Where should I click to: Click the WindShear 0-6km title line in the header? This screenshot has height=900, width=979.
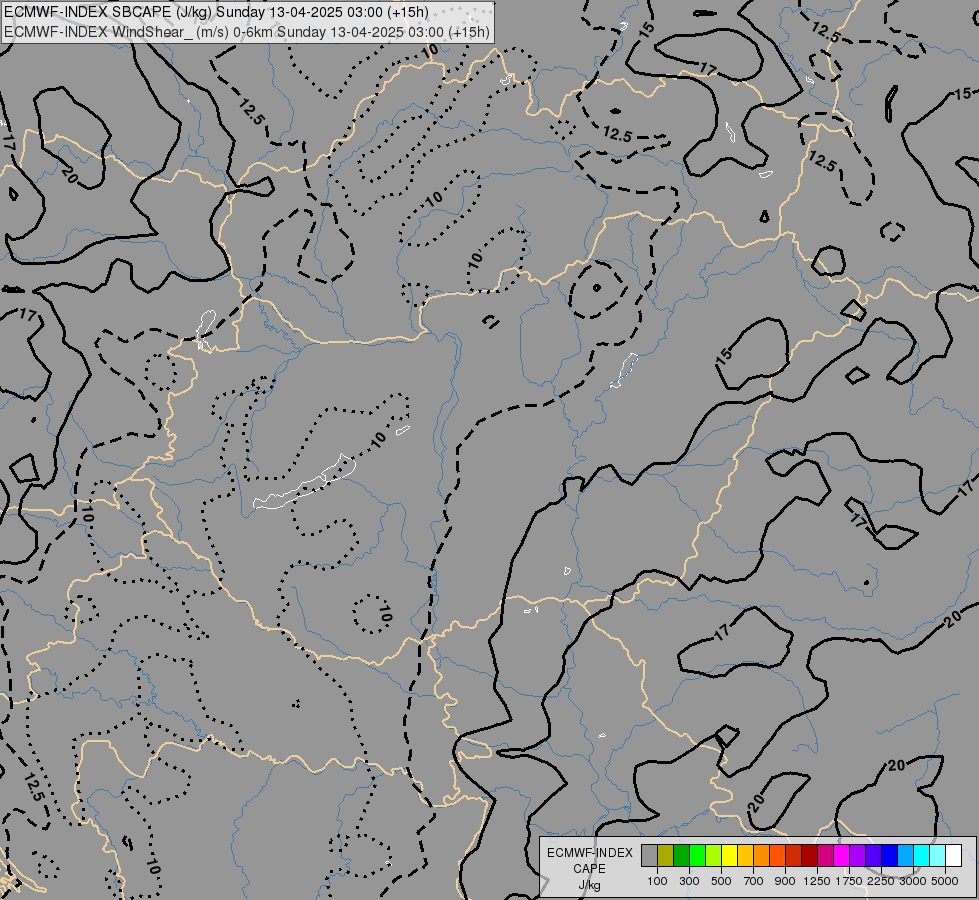pos(247,32)
